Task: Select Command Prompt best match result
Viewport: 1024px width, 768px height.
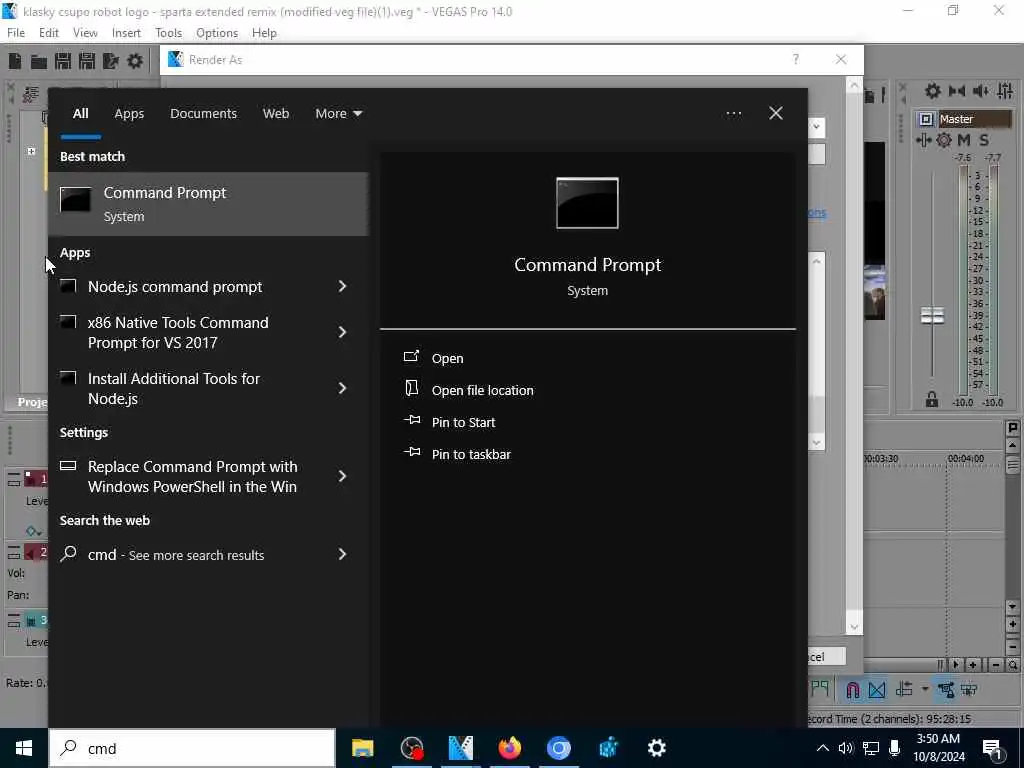Action: pos(208,204)
